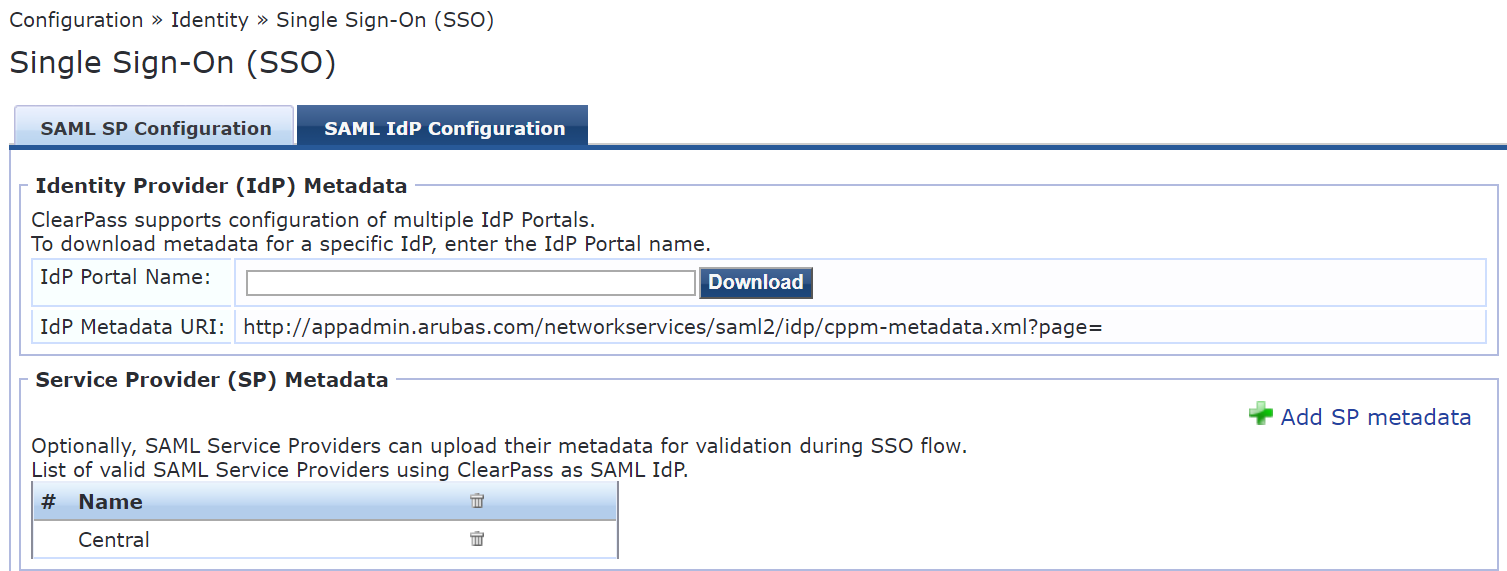Viewport: 1507px width, 571px height.
Task: Click the Single Sign-On (SSO) page title
Action: (173, 63)
